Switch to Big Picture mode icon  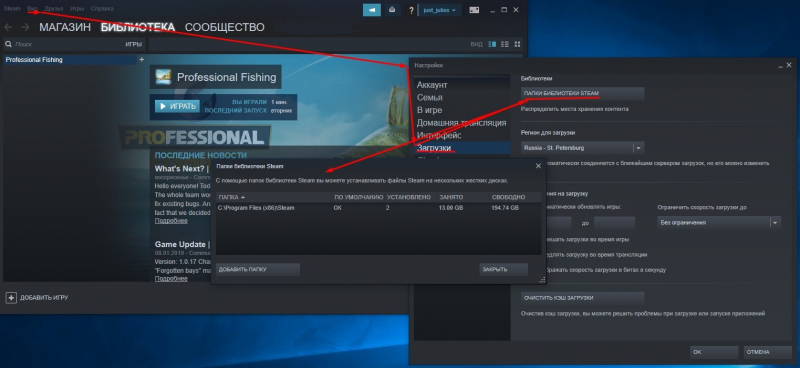pos(474,10)
